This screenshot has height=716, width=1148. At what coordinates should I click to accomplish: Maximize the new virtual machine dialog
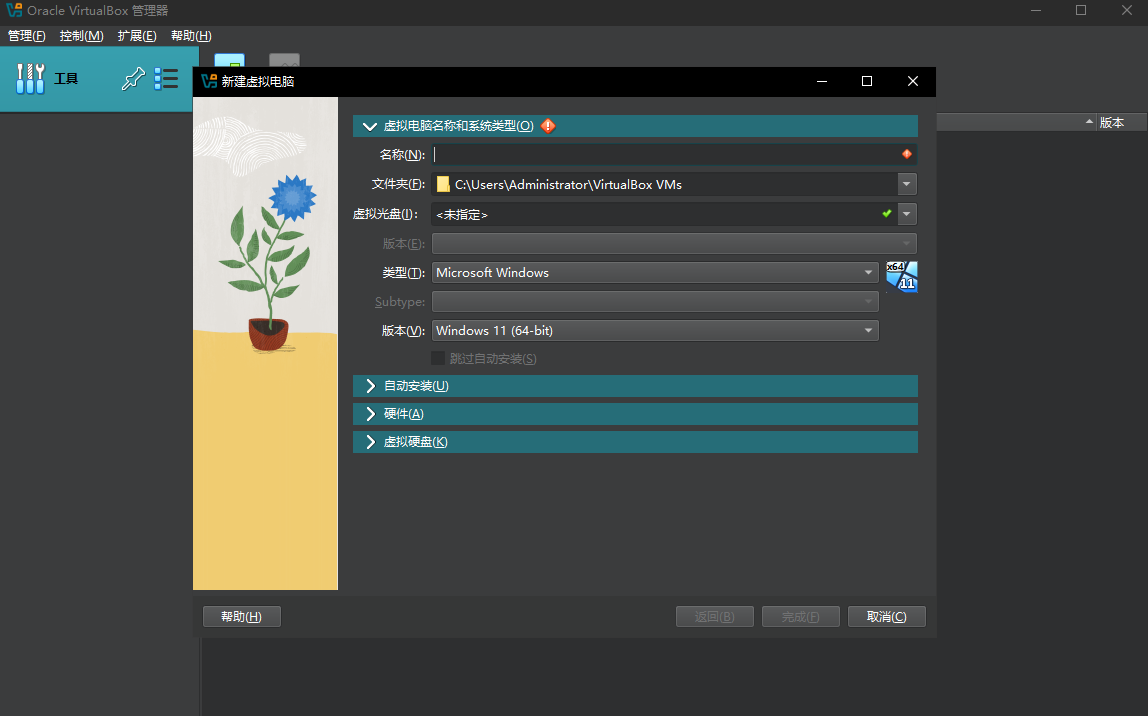(x=867, y=81)
